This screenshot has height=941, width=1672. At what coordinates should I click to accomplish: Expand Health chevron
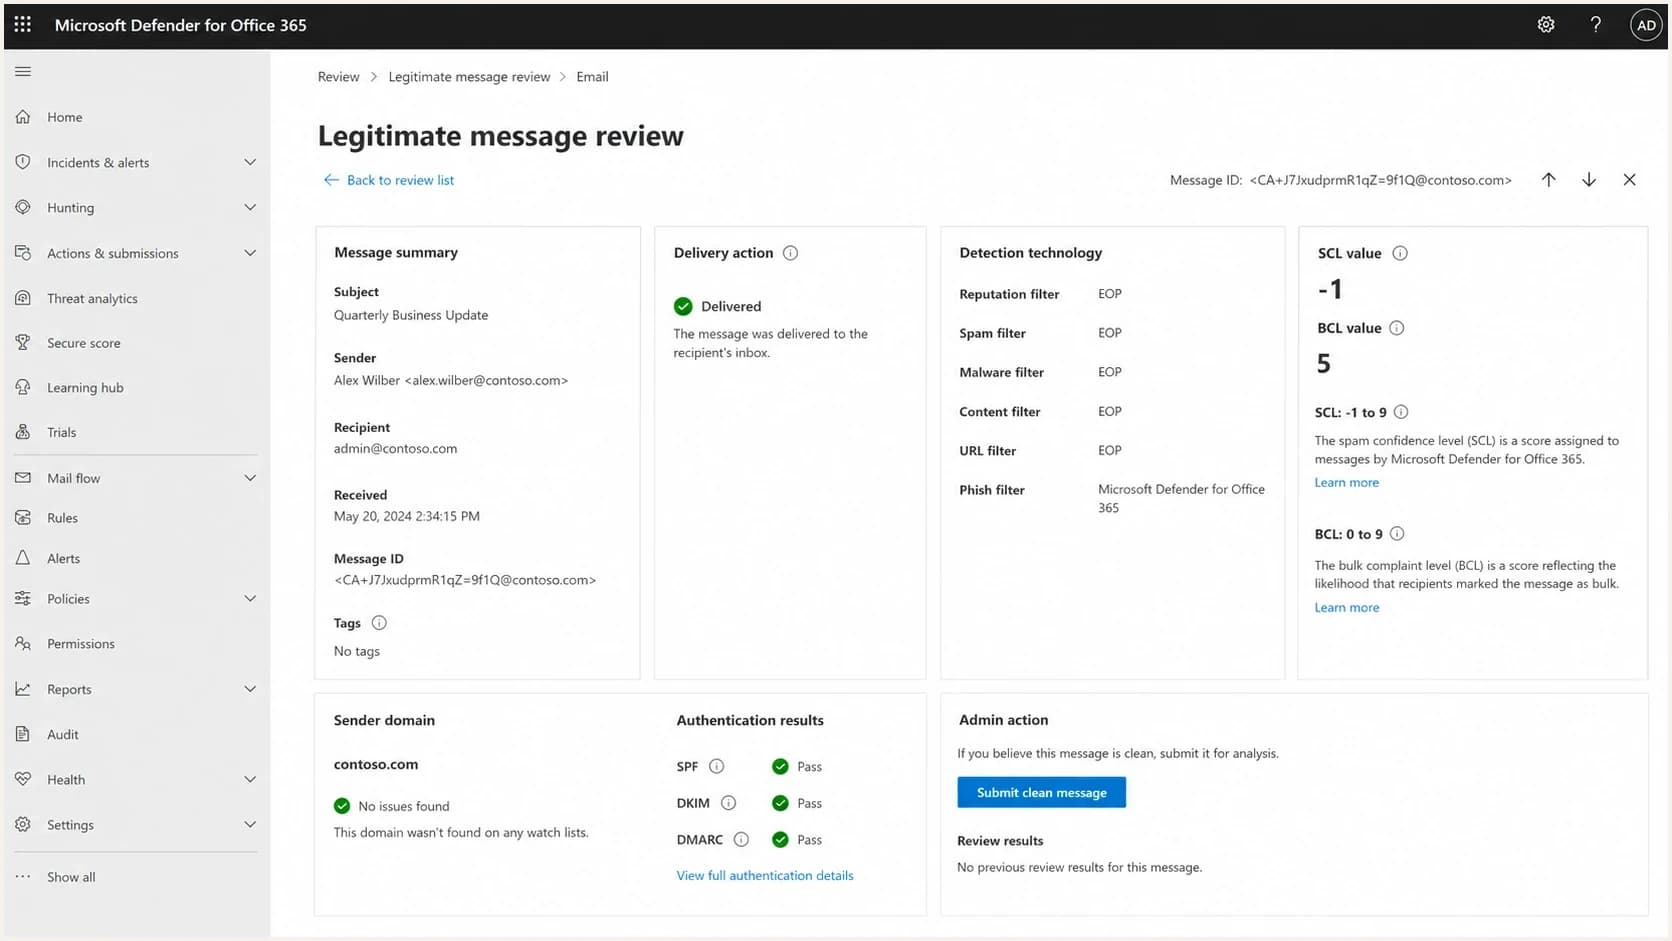pos(250,779)
